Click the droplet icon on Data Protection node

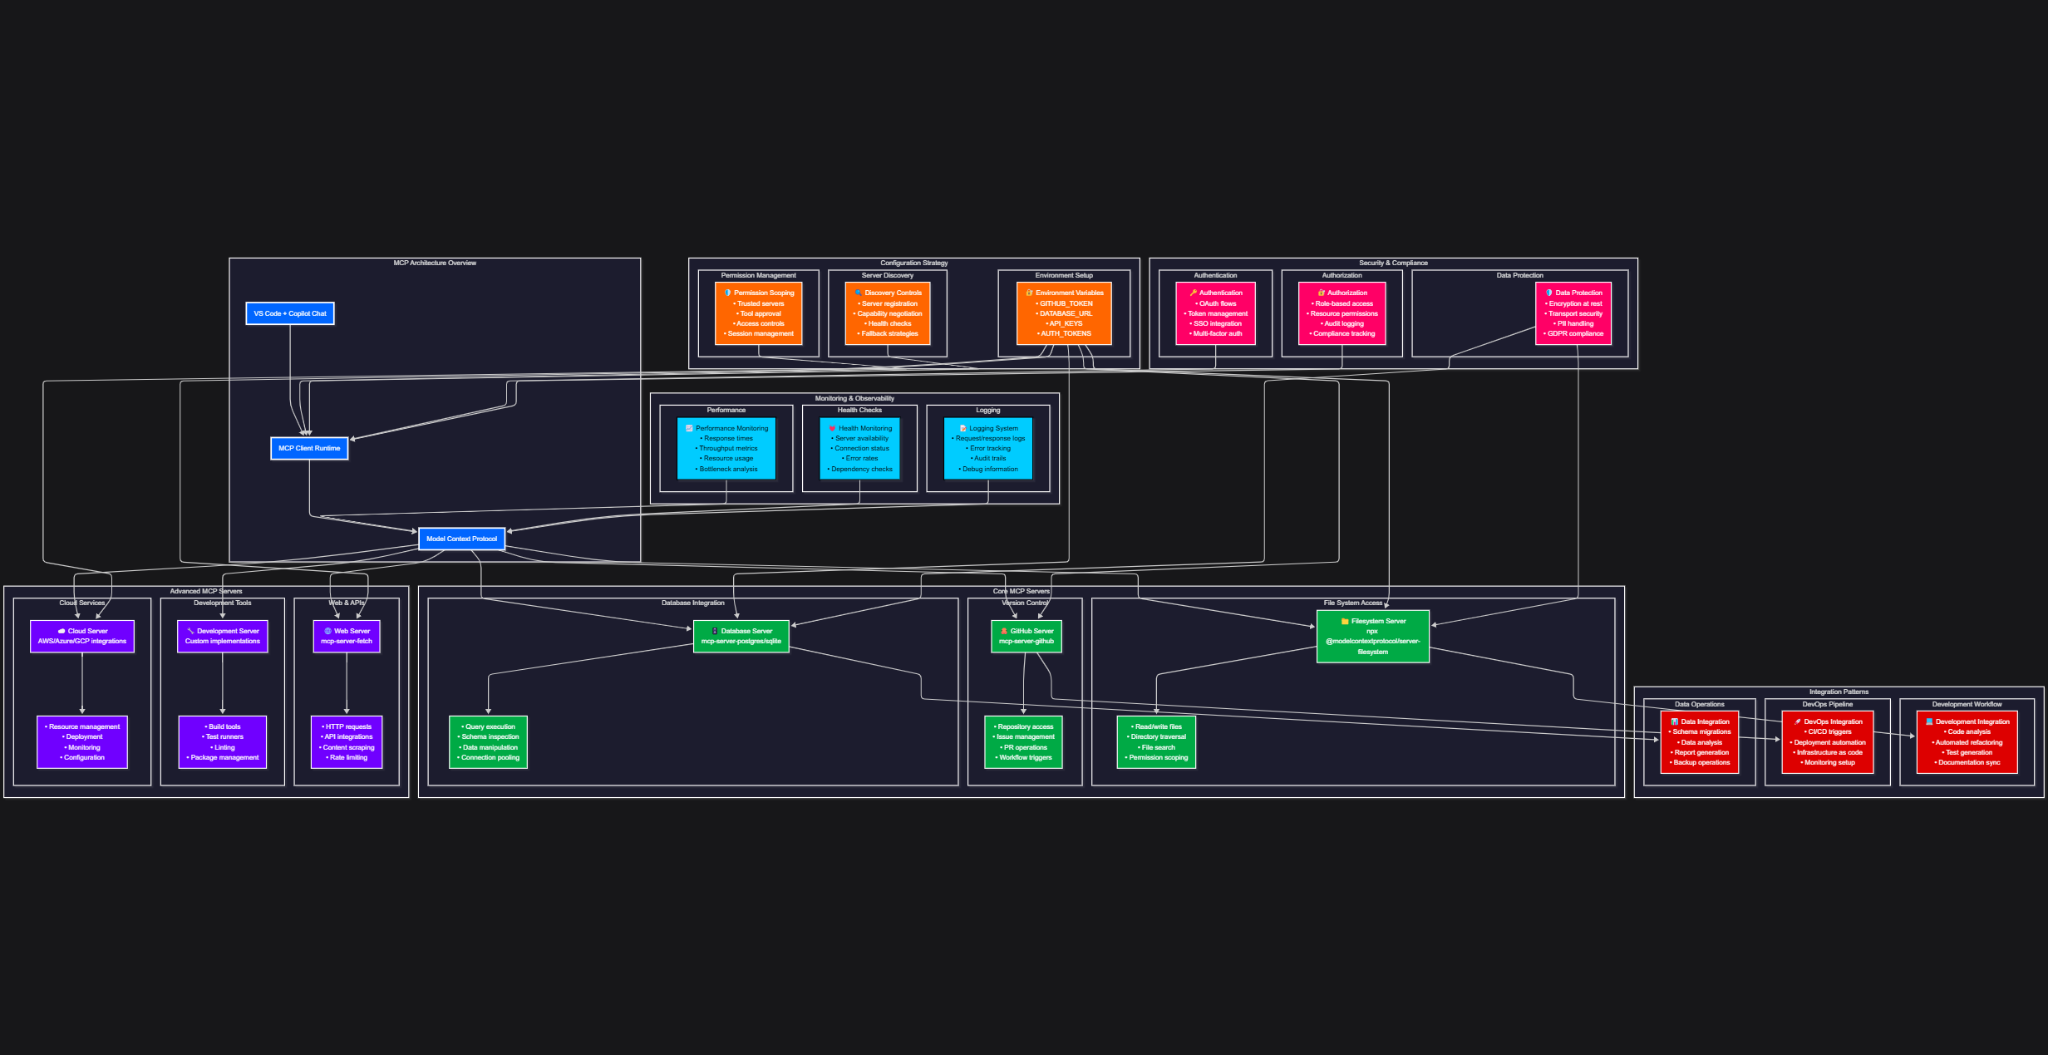point(1549,293)
